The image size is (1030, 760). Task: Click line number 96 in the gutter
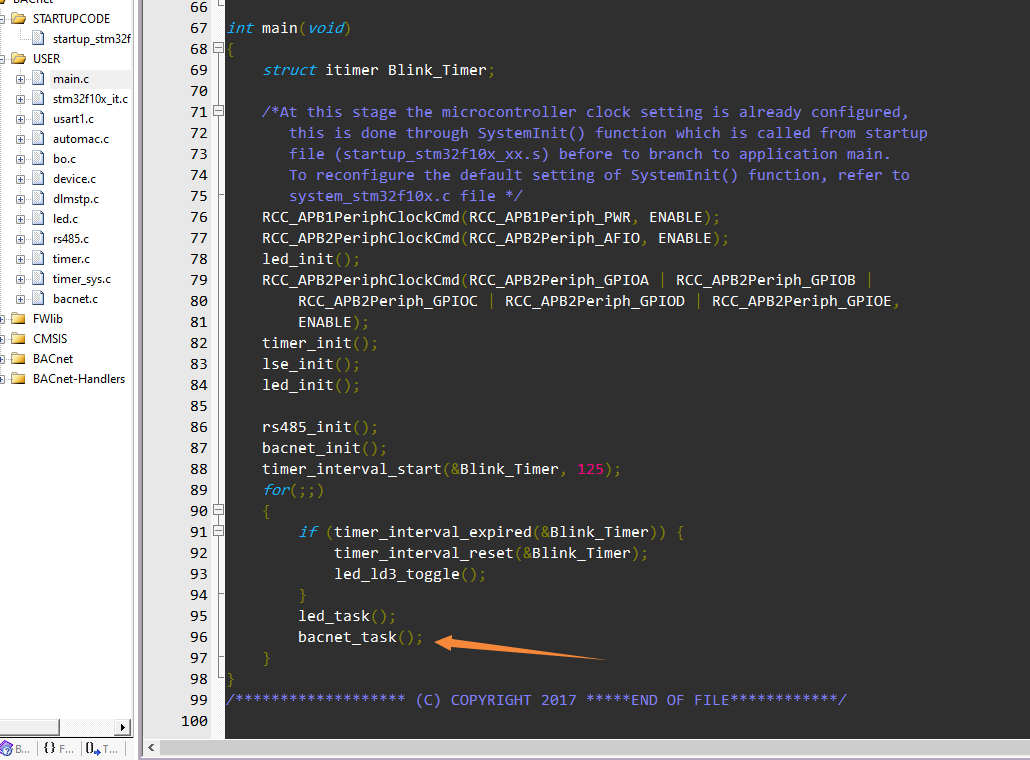(x=198, y=637)
